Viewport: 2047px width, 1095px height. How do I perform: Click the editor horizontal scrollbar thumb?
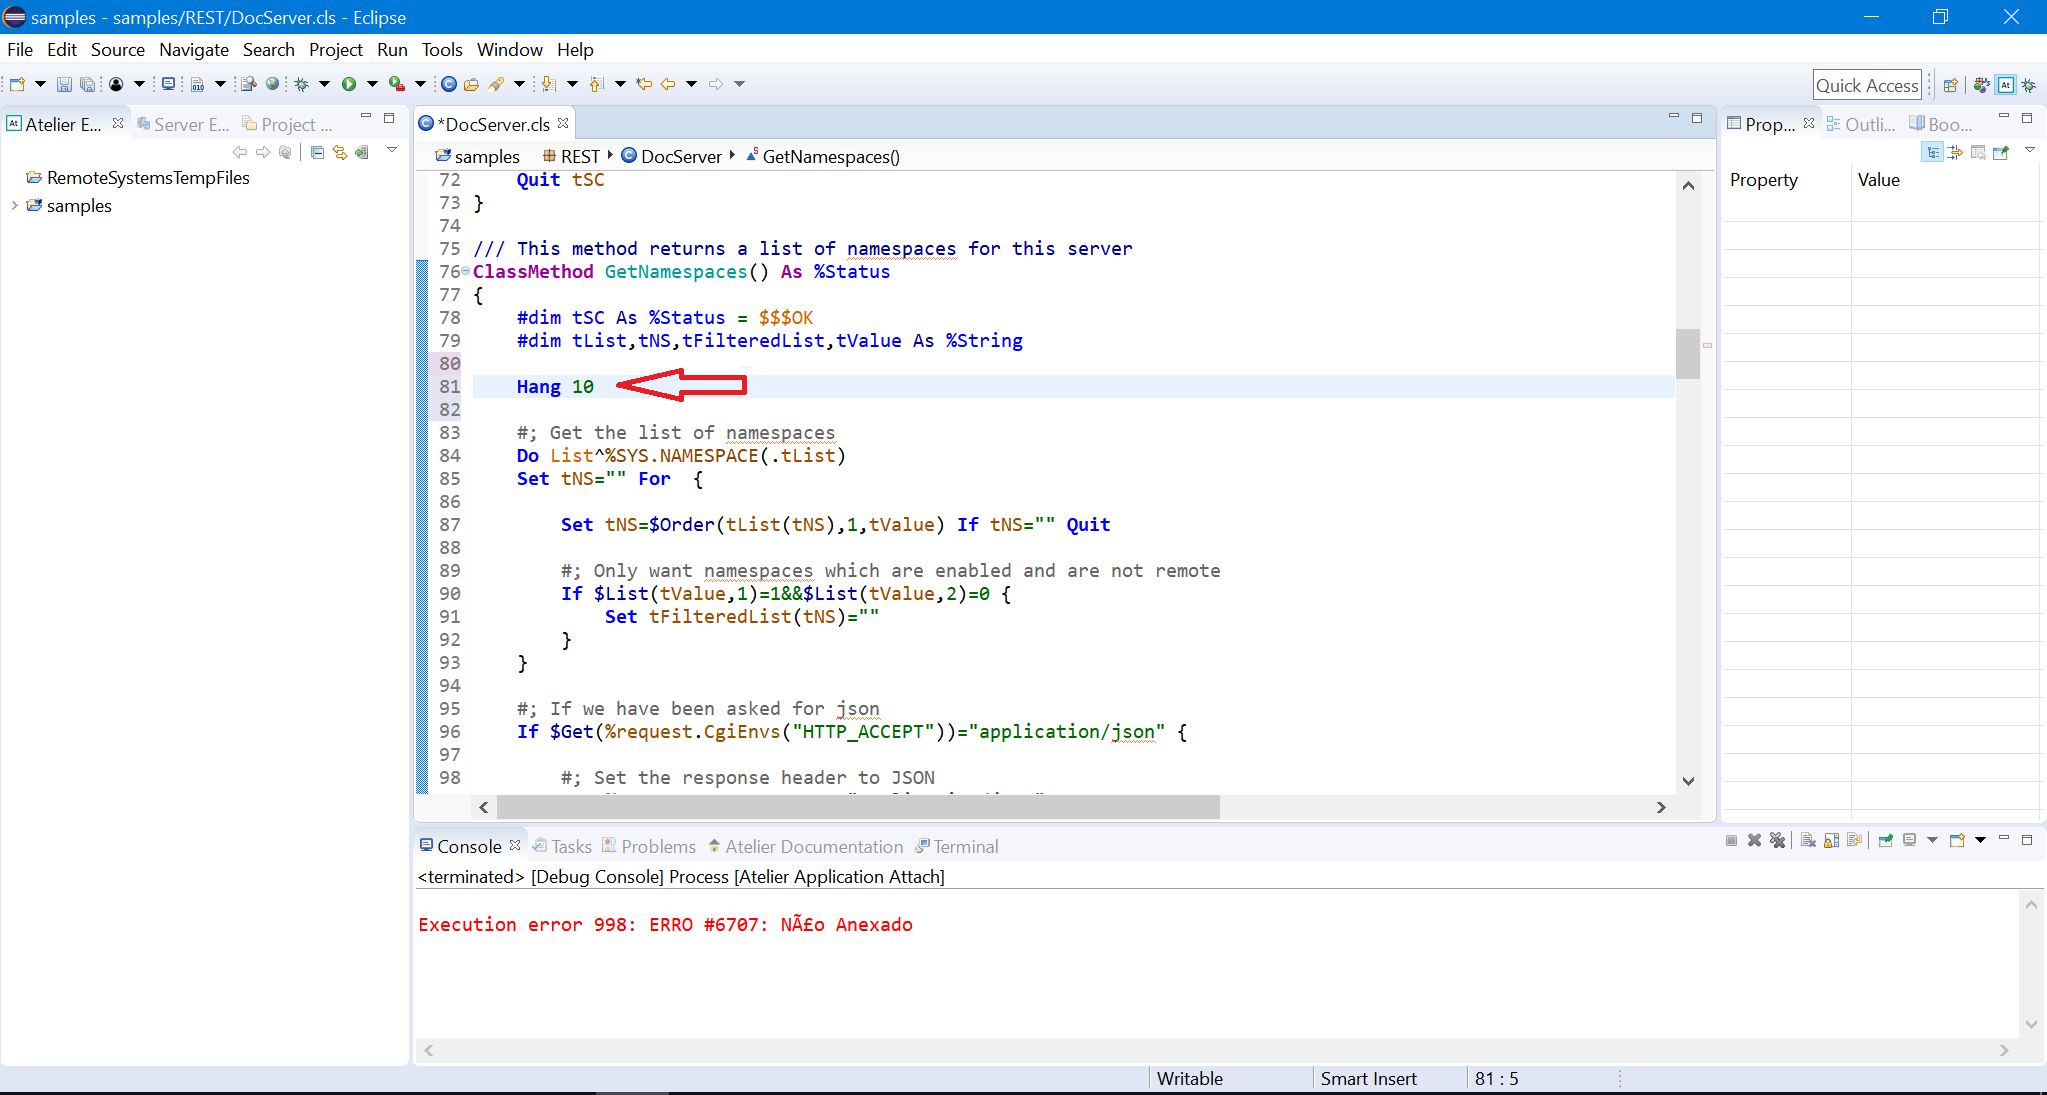[x=857, y=807]
